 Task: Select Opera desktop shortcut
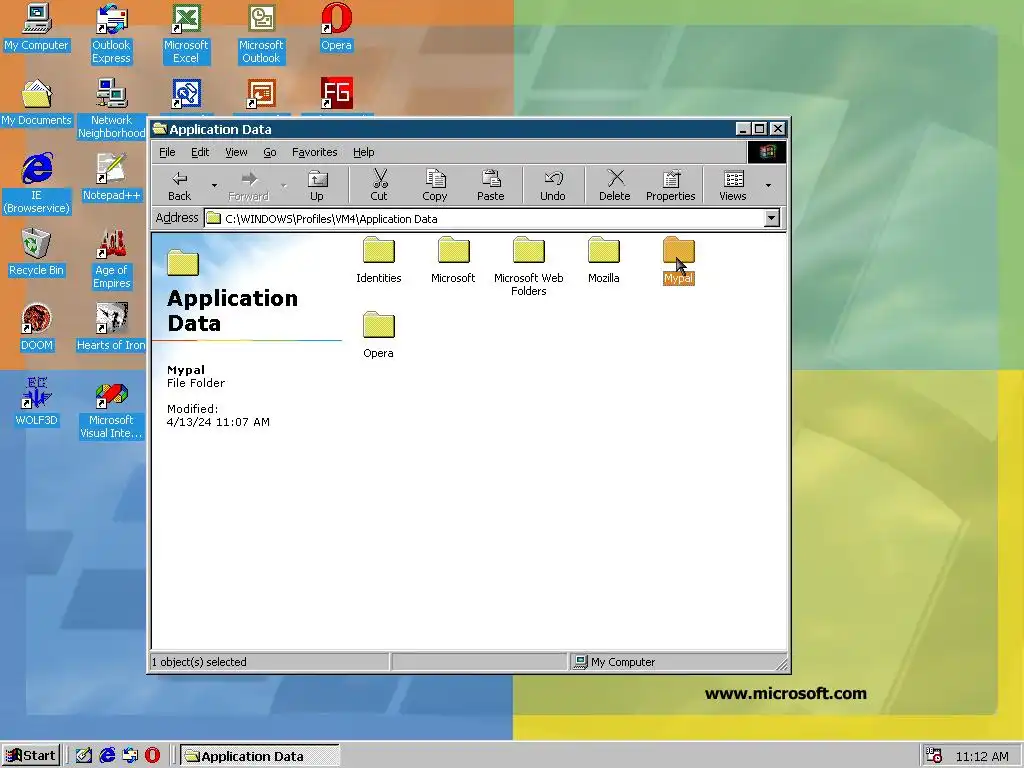(x=336, y=27)
